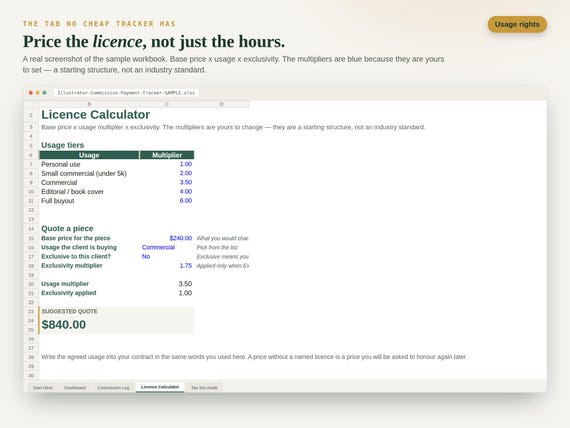Screen dimensions: 570x428
Task: Click the Exclusivity multiplier label
Action: 72,266
